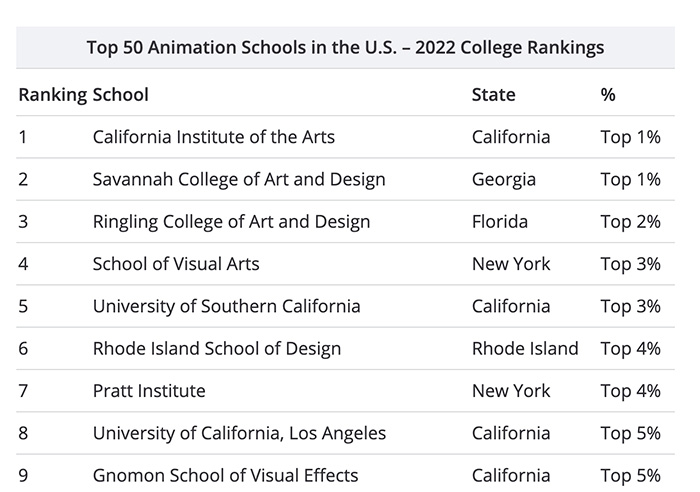Open Ringling College of Art and Design
Image resolution: width=700 pixels, height=492 pixels.
[x=231, y=222]
